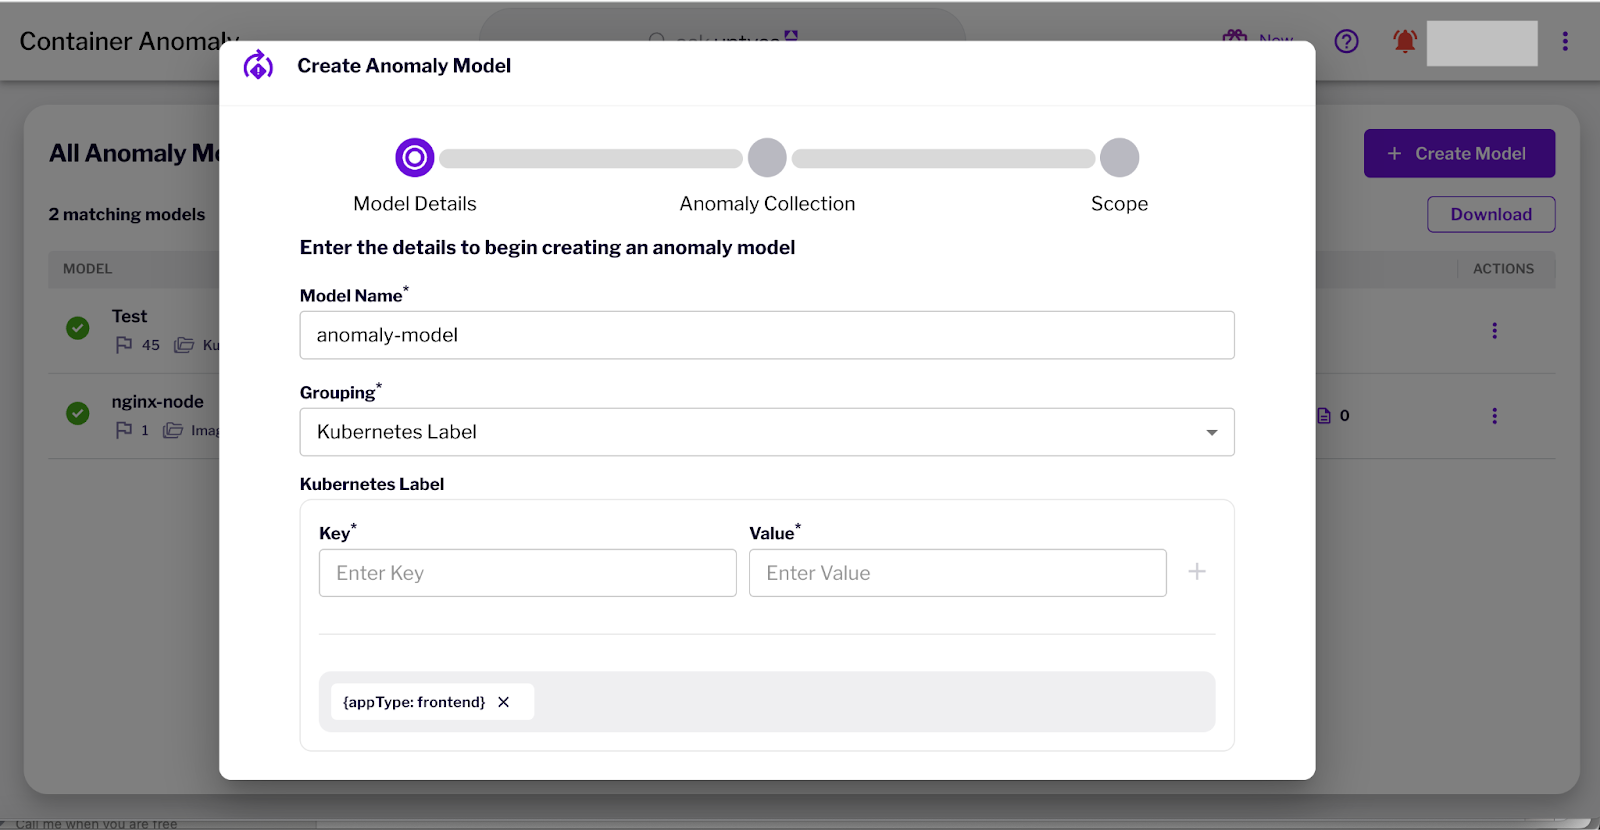Click the anomaly model logo icon in dialog header
The width and height of the screenshot is (1600, 830).
tap(258, 66)
